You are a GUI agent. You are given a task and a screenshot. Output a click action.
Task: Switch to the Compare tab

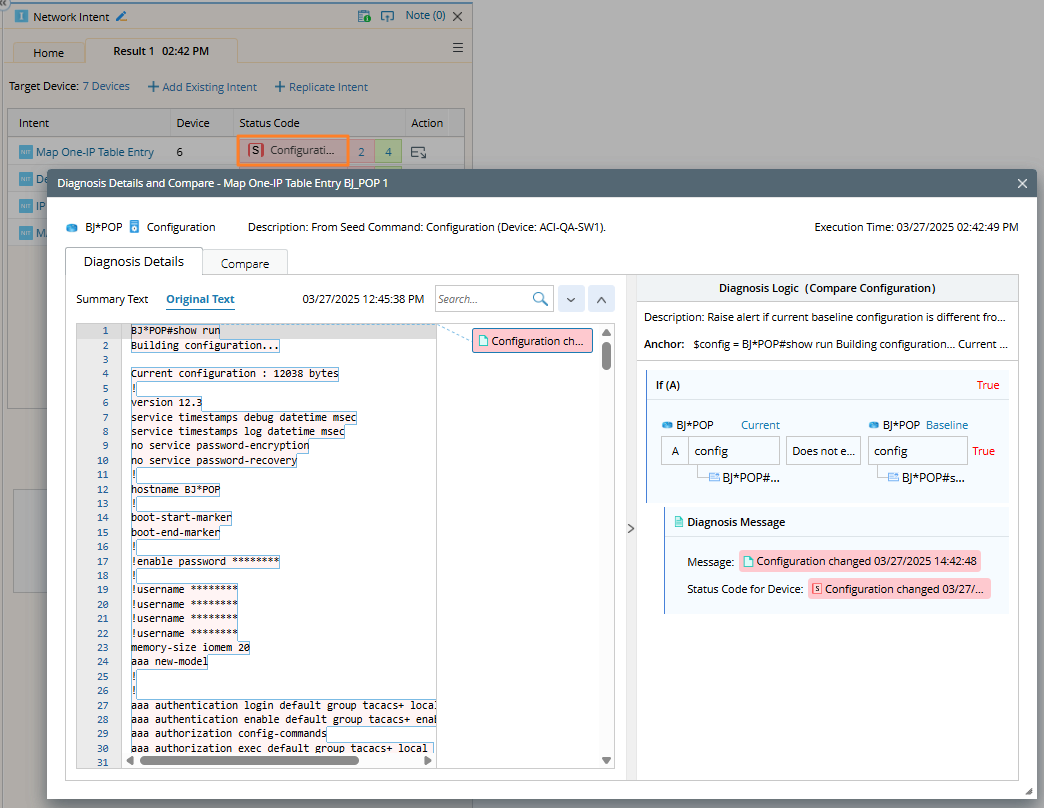click(x=245, y=264)
